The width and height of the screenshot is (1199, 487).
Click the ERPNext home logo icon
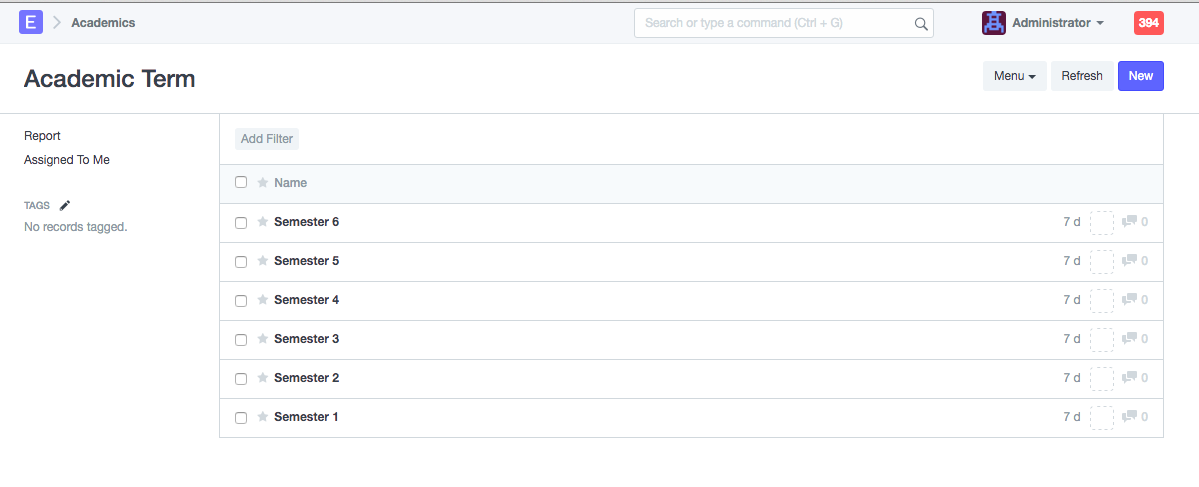(x=31, y=22)
